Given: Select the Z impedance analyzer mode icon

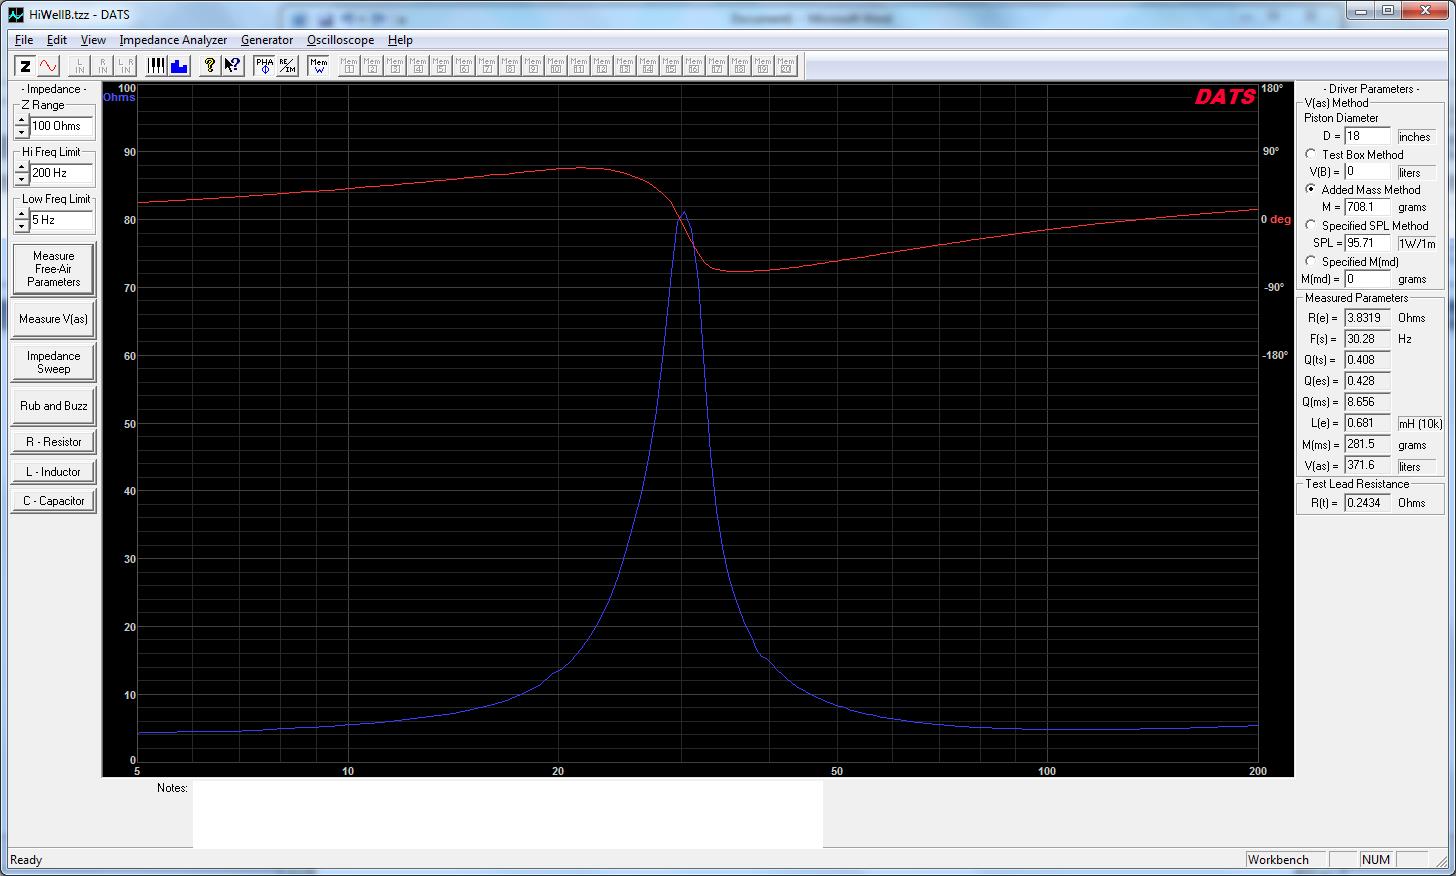Looking at the screenshot, I should click(x=25, y=66).
